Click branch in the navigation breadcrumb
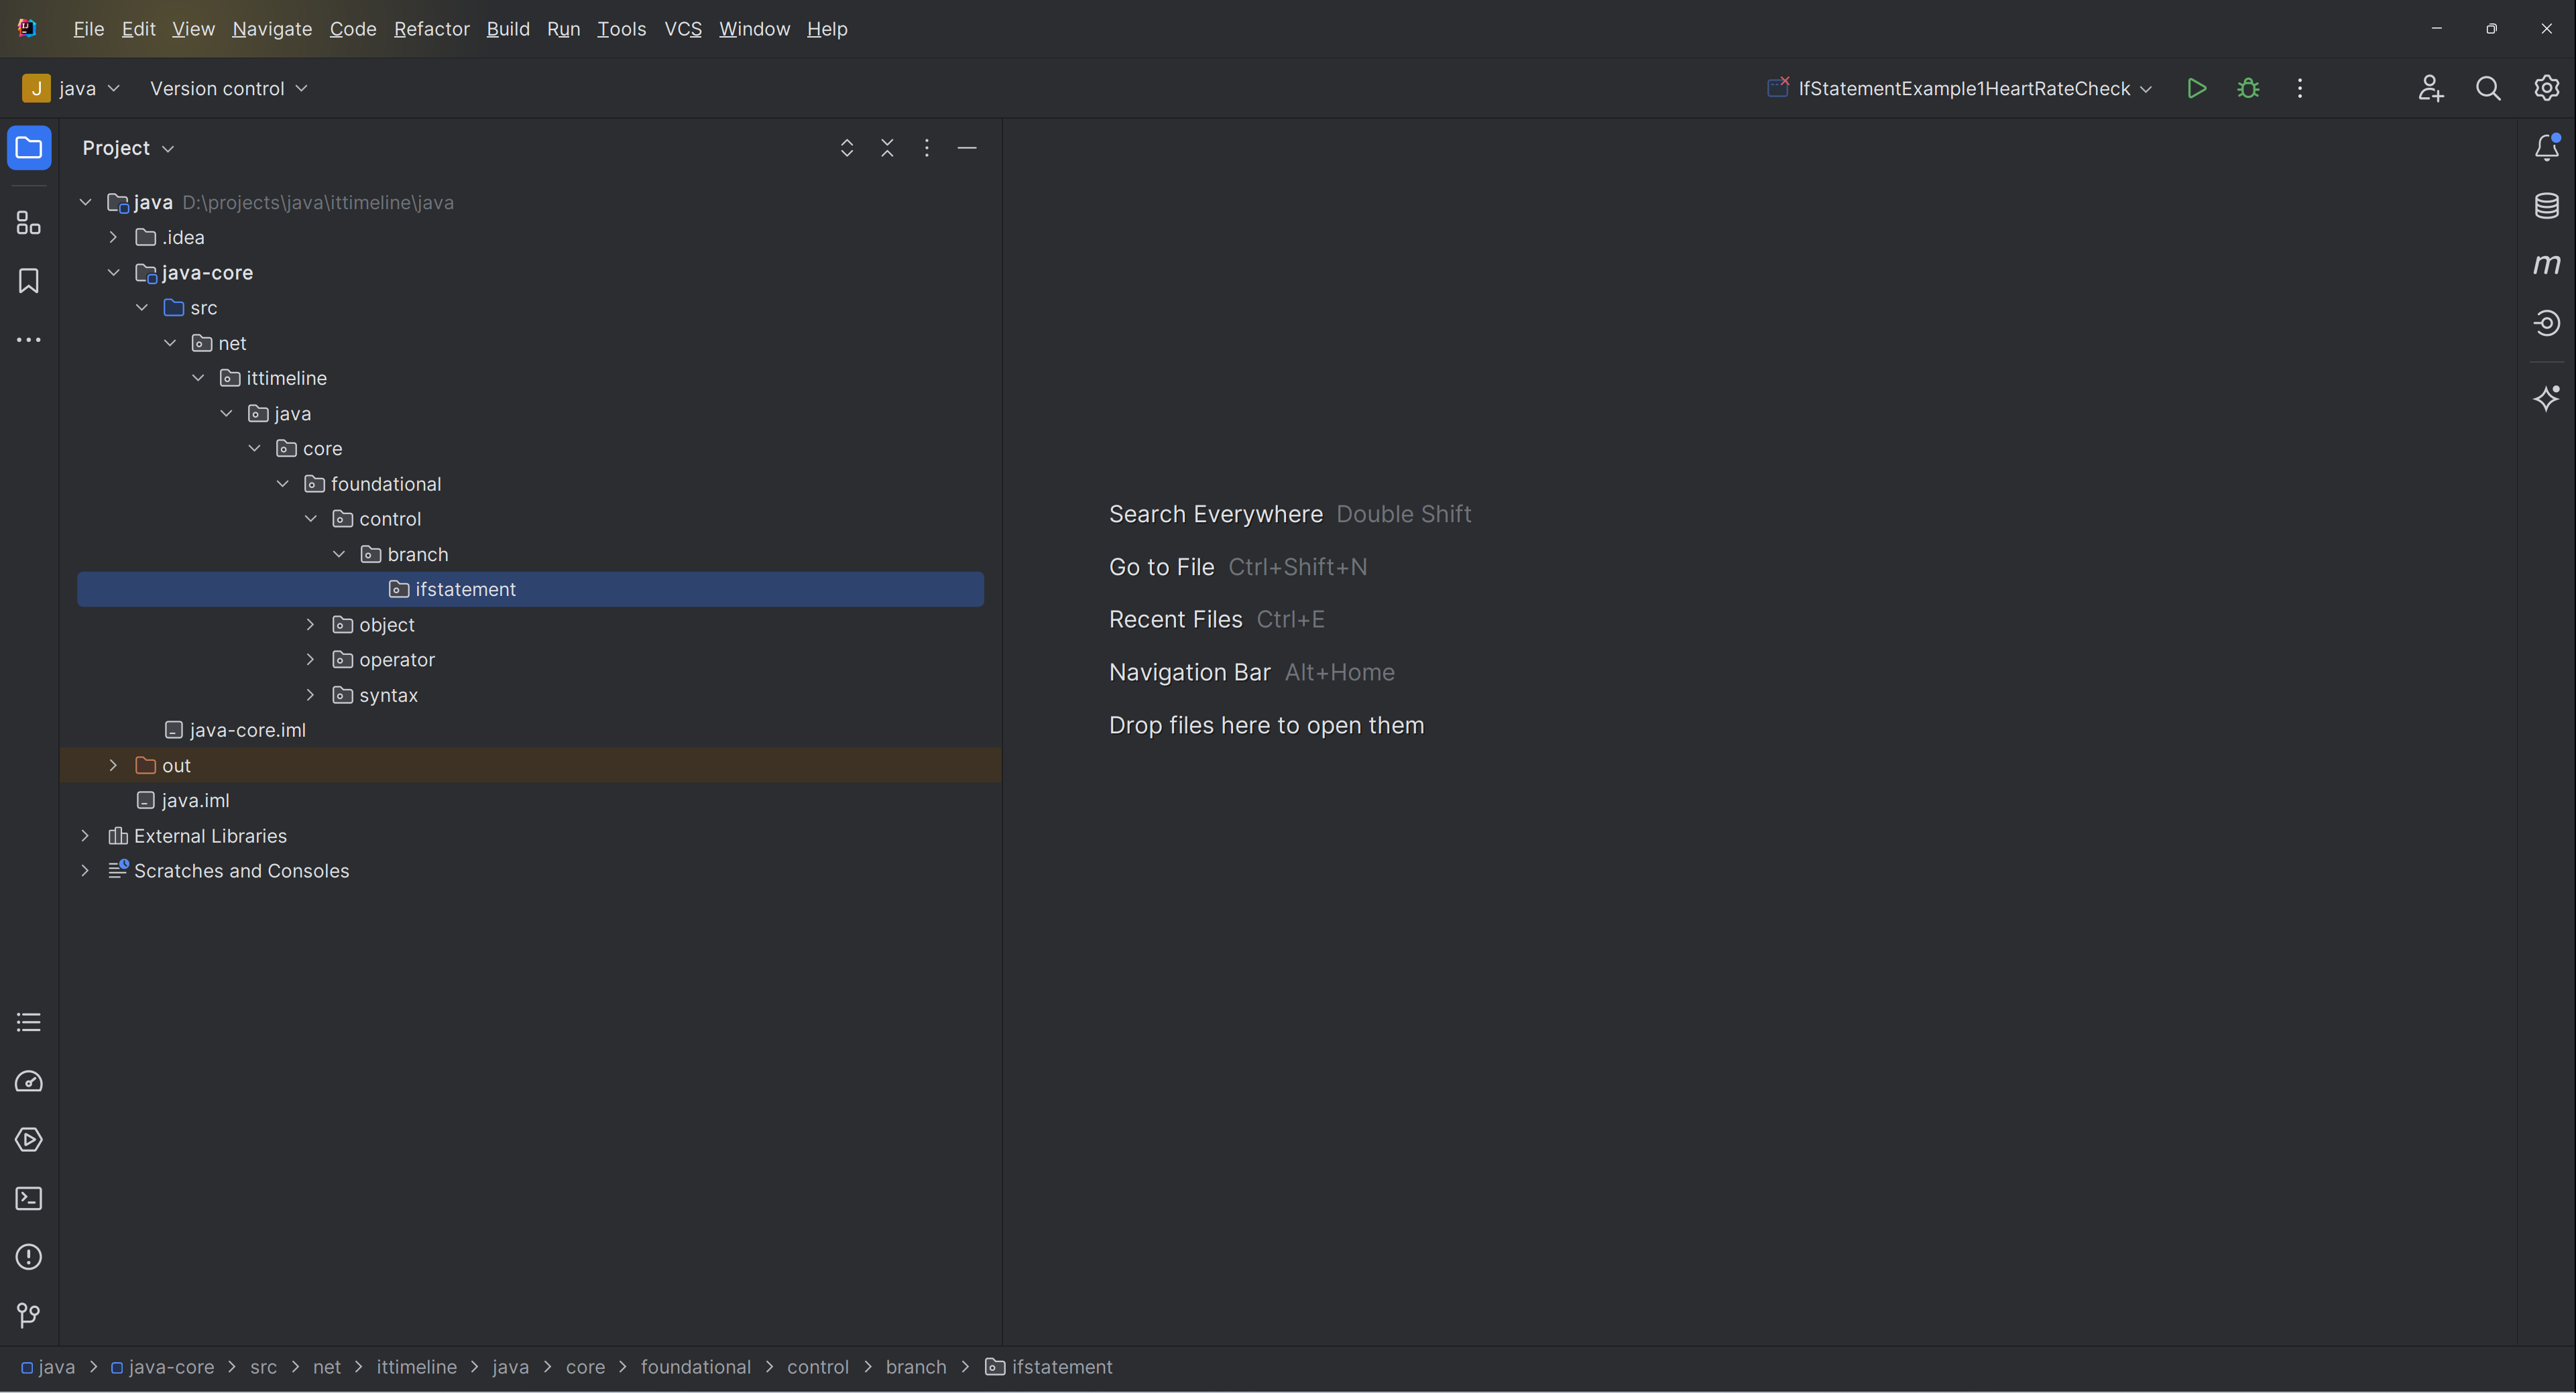Image resolution: width=2576 pixels, height=1393 pixels. click(915, 1367)
